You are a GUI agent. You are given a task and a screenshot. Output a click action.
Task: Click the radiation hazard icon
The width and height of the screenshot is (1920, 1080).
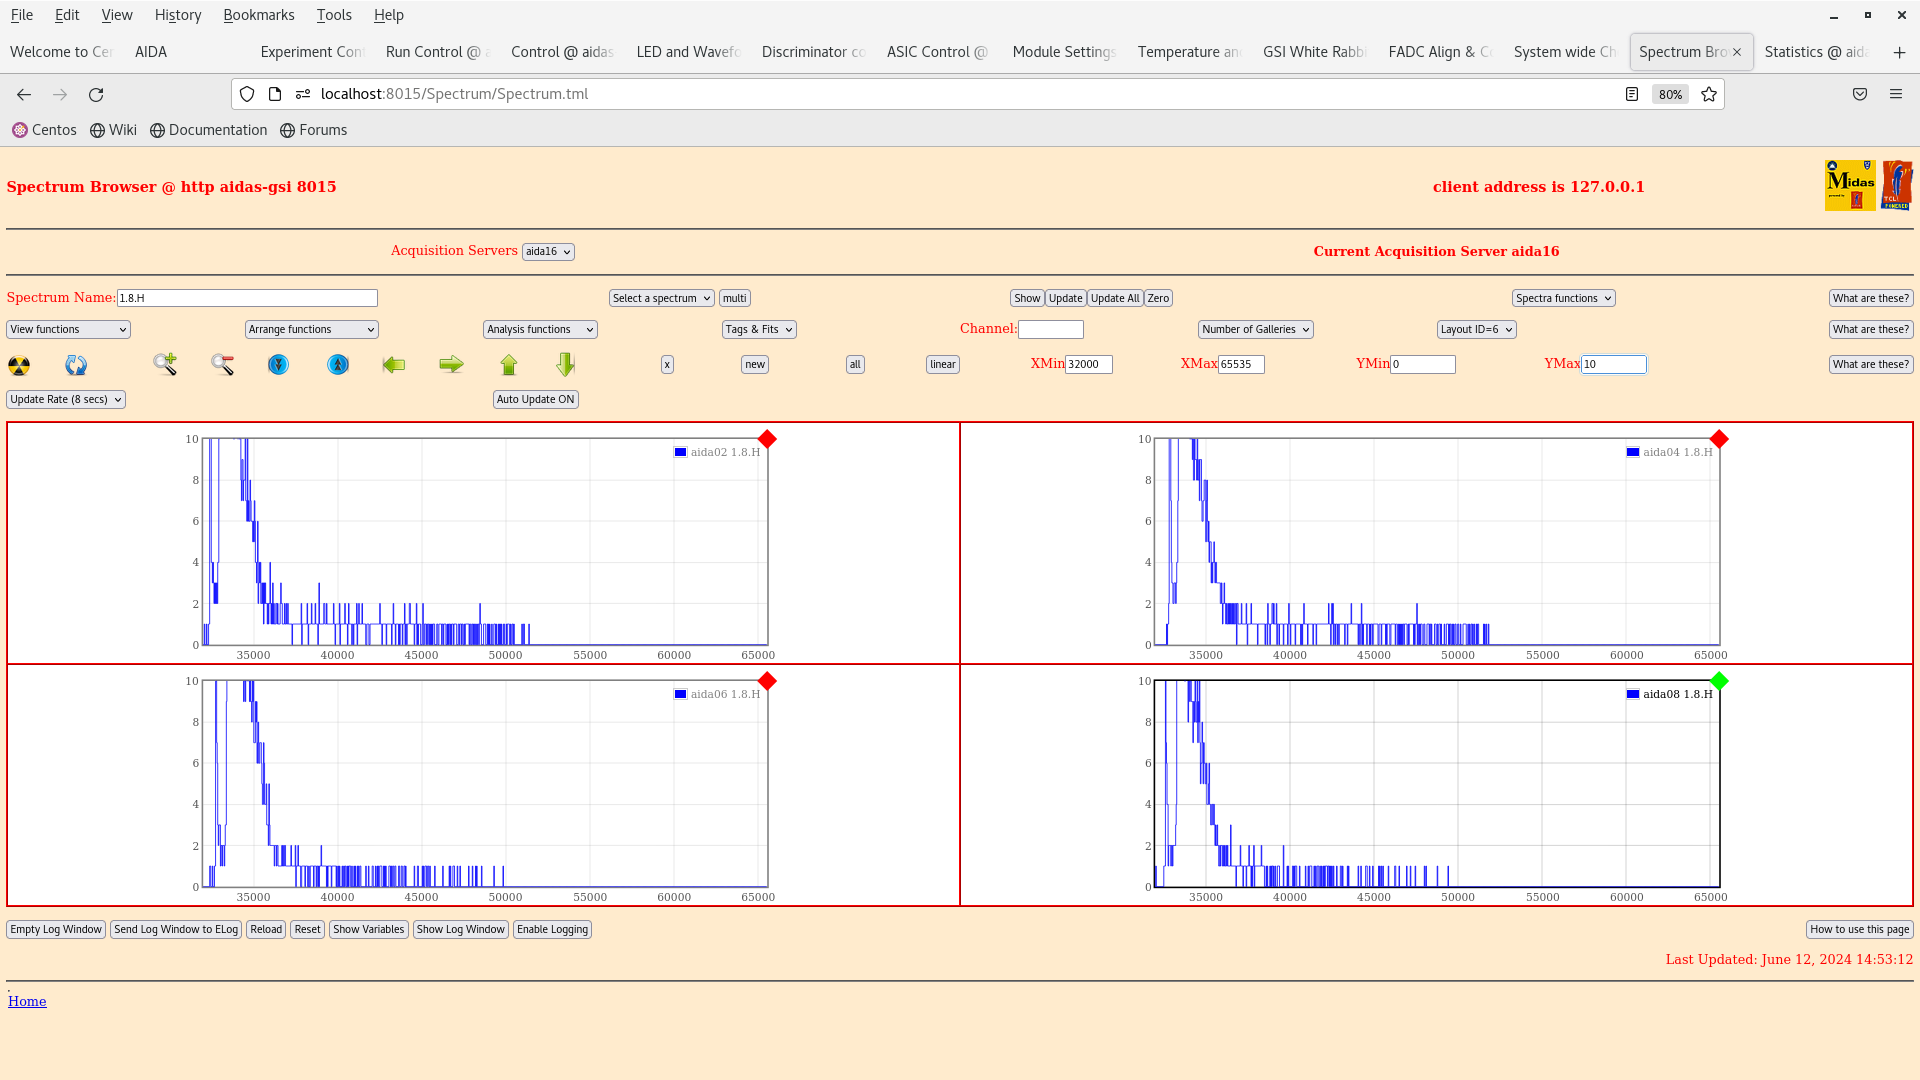tap(19, 365)
